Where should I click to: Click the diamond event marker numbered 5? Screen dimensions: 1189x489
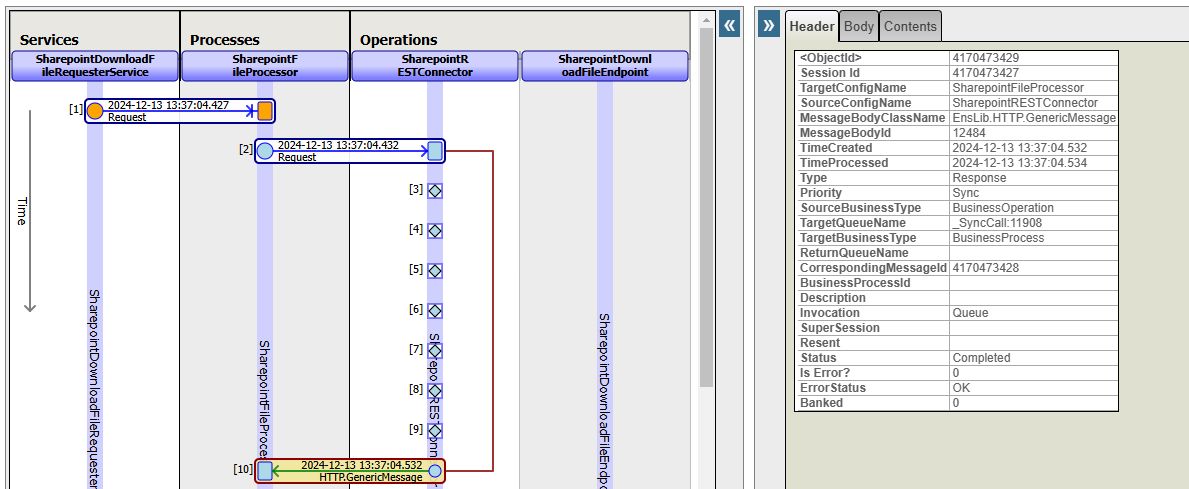pos(435,270)
